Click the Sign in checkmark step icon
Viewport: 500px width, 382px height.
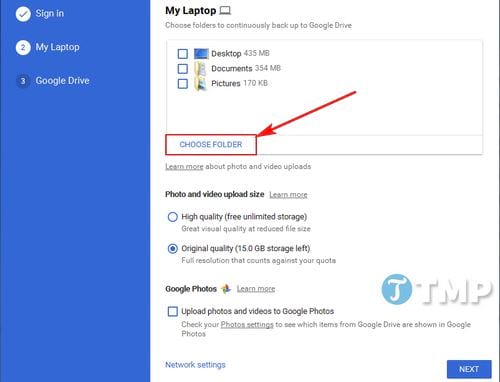(23, 14)
